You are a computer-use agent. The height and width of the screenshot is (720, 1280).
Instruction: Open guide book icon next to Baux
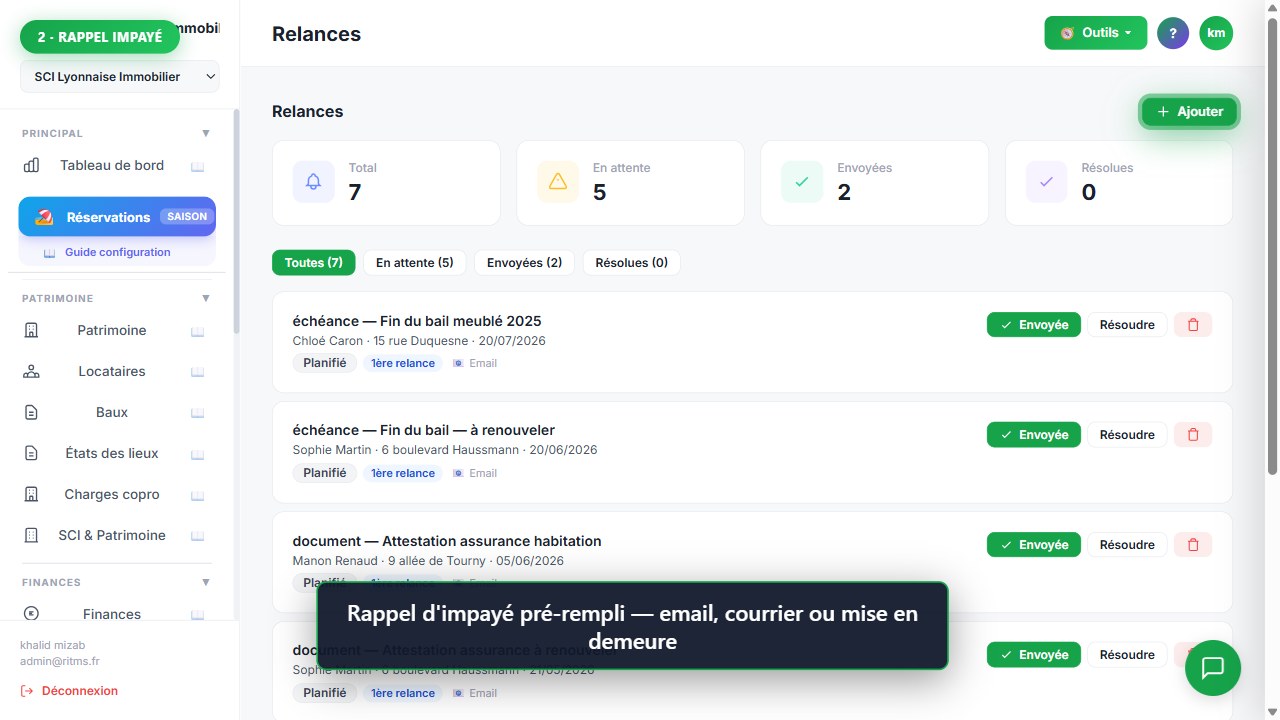(x=198, y=413)
